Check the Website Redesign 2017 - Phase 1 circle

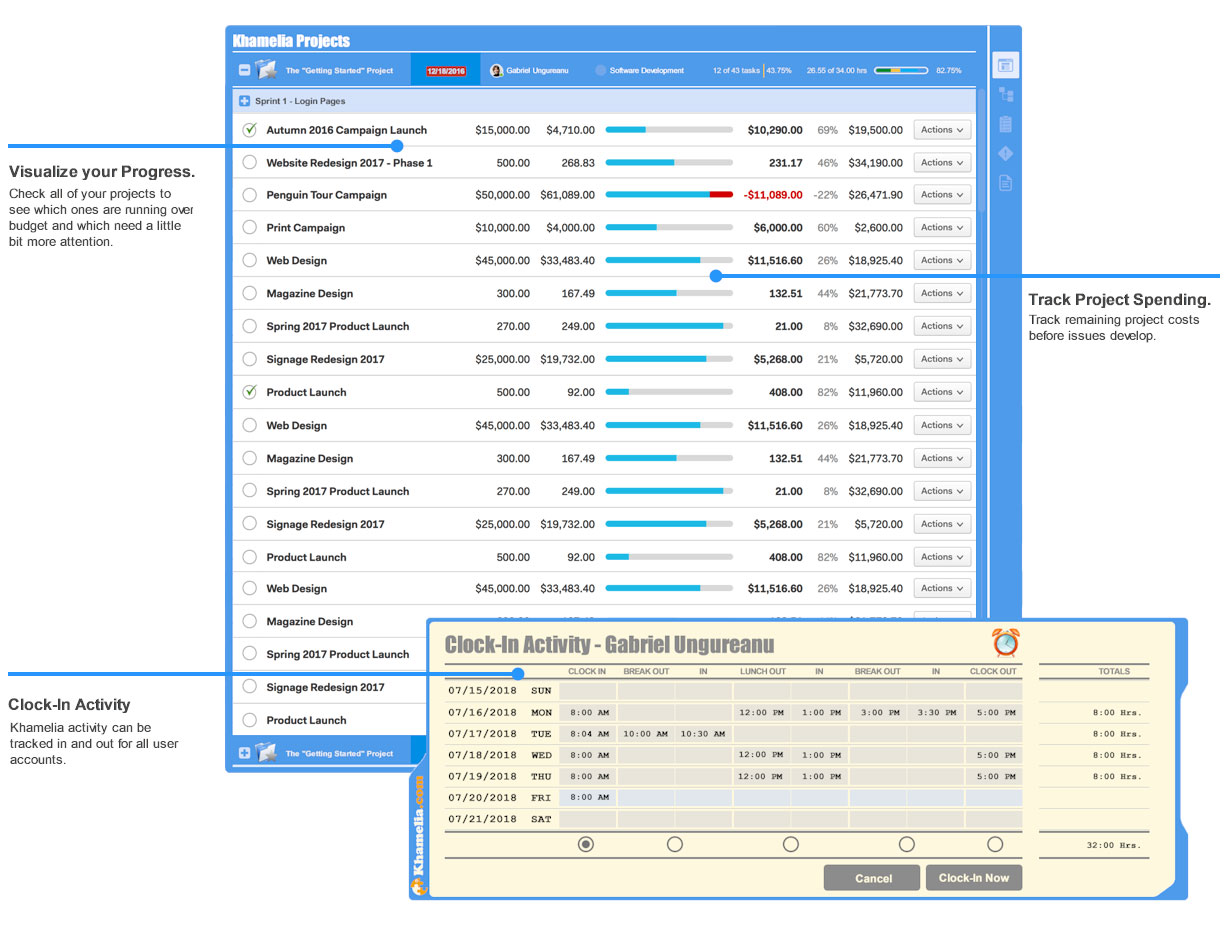coord(250,162)
